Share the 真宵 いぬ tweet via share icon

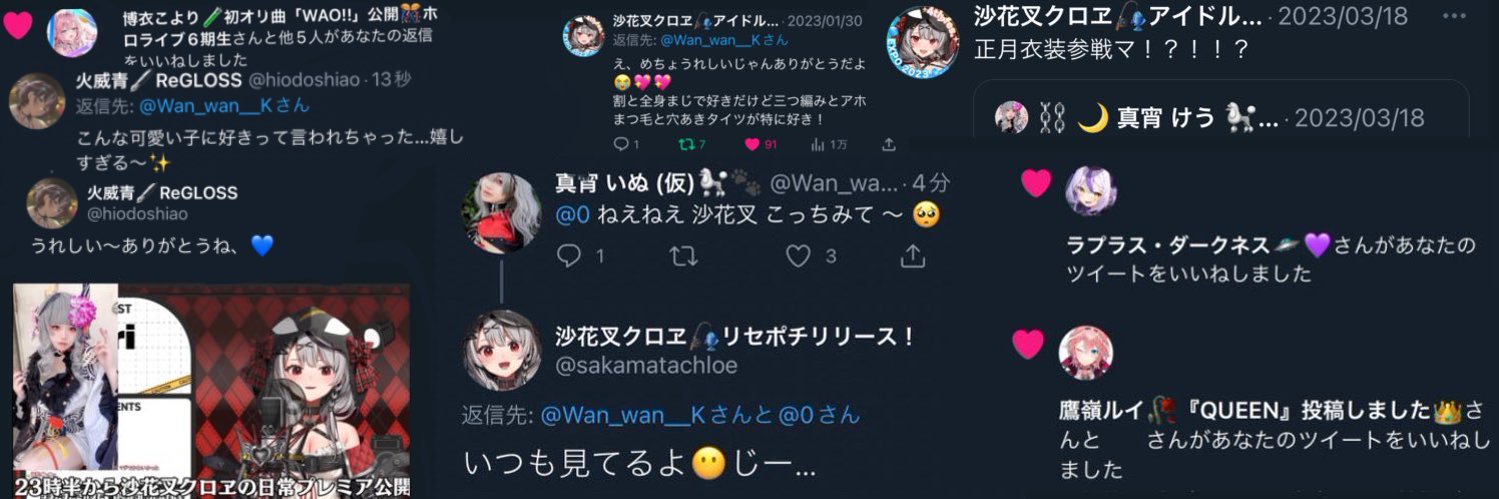(912, 257)
